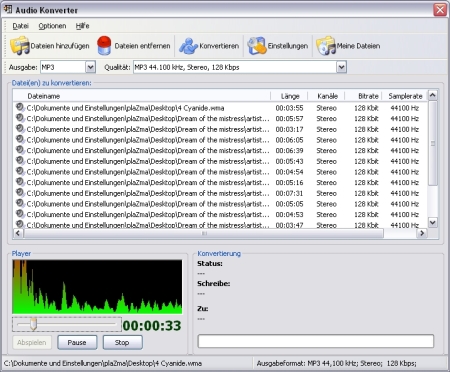Click the file icon on row with 00:07:31
This screenshot has width=450, height=372.
[20, 193]
